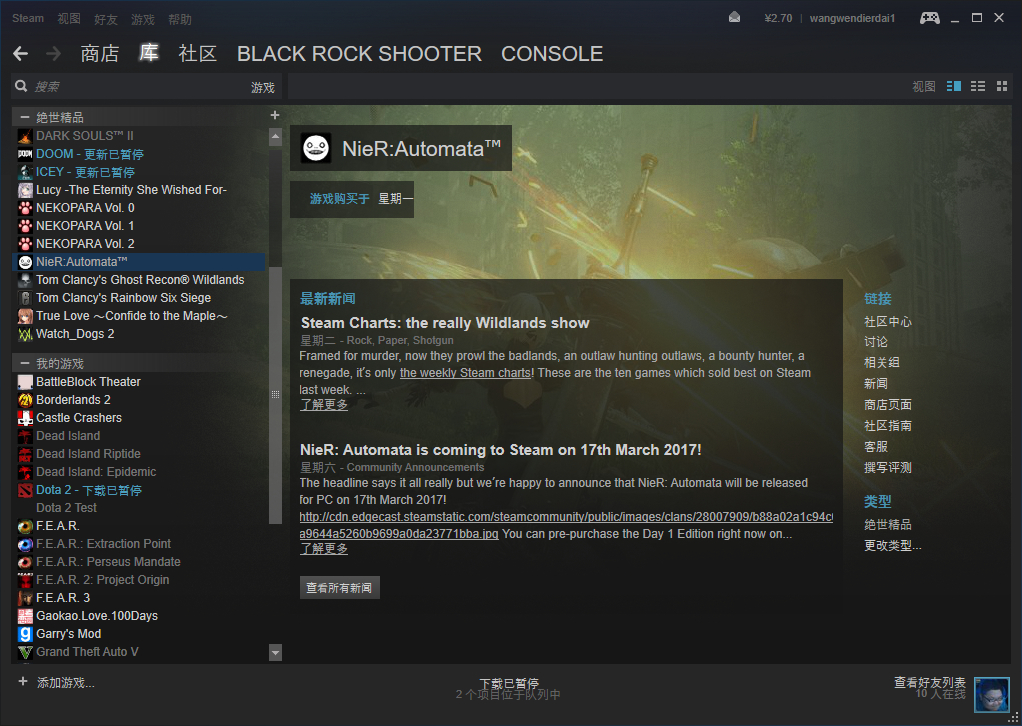Image resolution: width=1022 pixels, height=726 pixels.
Task: Click 了解更多 under NieR release news
Action: coord(324,549)
